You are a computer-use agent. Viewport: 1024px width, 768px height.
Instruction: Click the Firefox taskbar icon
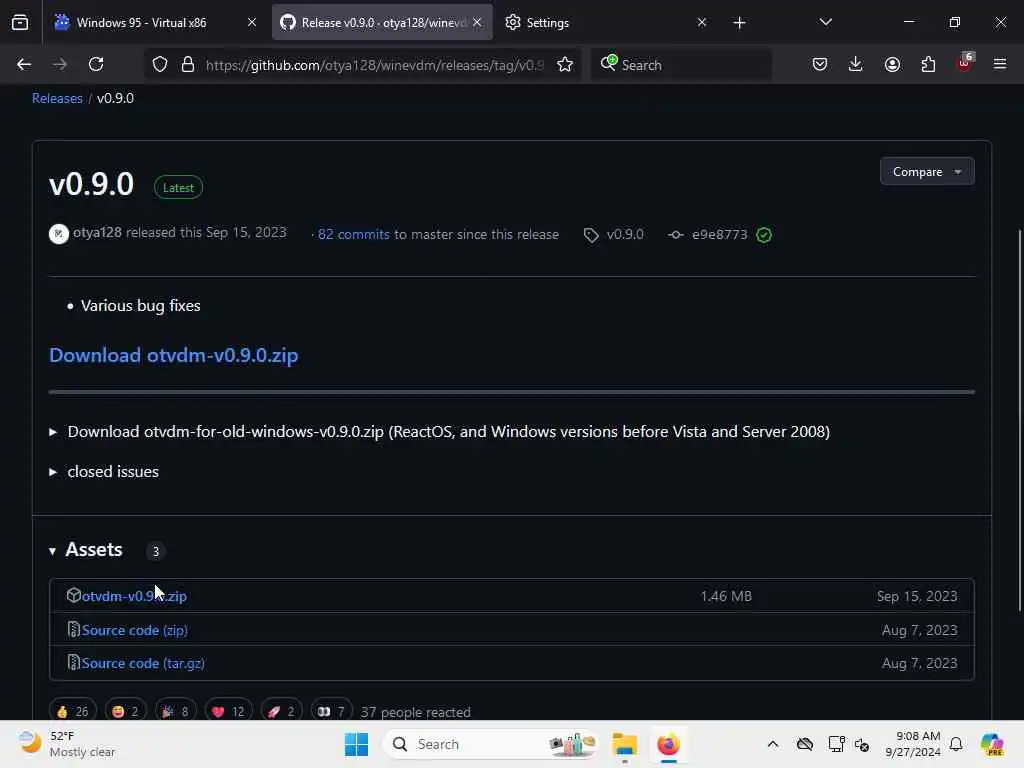[669, 744]
